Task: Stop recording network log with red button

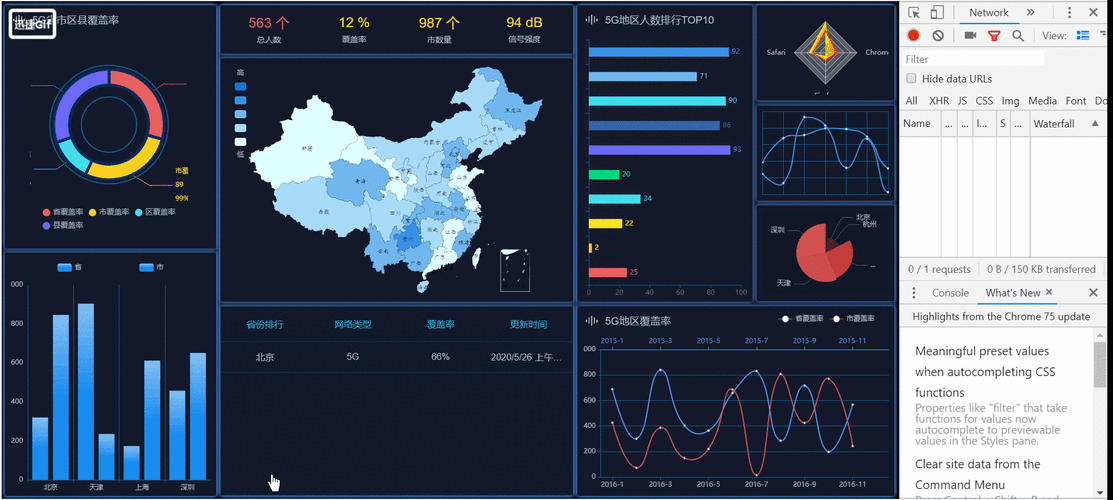Action: (x=913, y=36)
